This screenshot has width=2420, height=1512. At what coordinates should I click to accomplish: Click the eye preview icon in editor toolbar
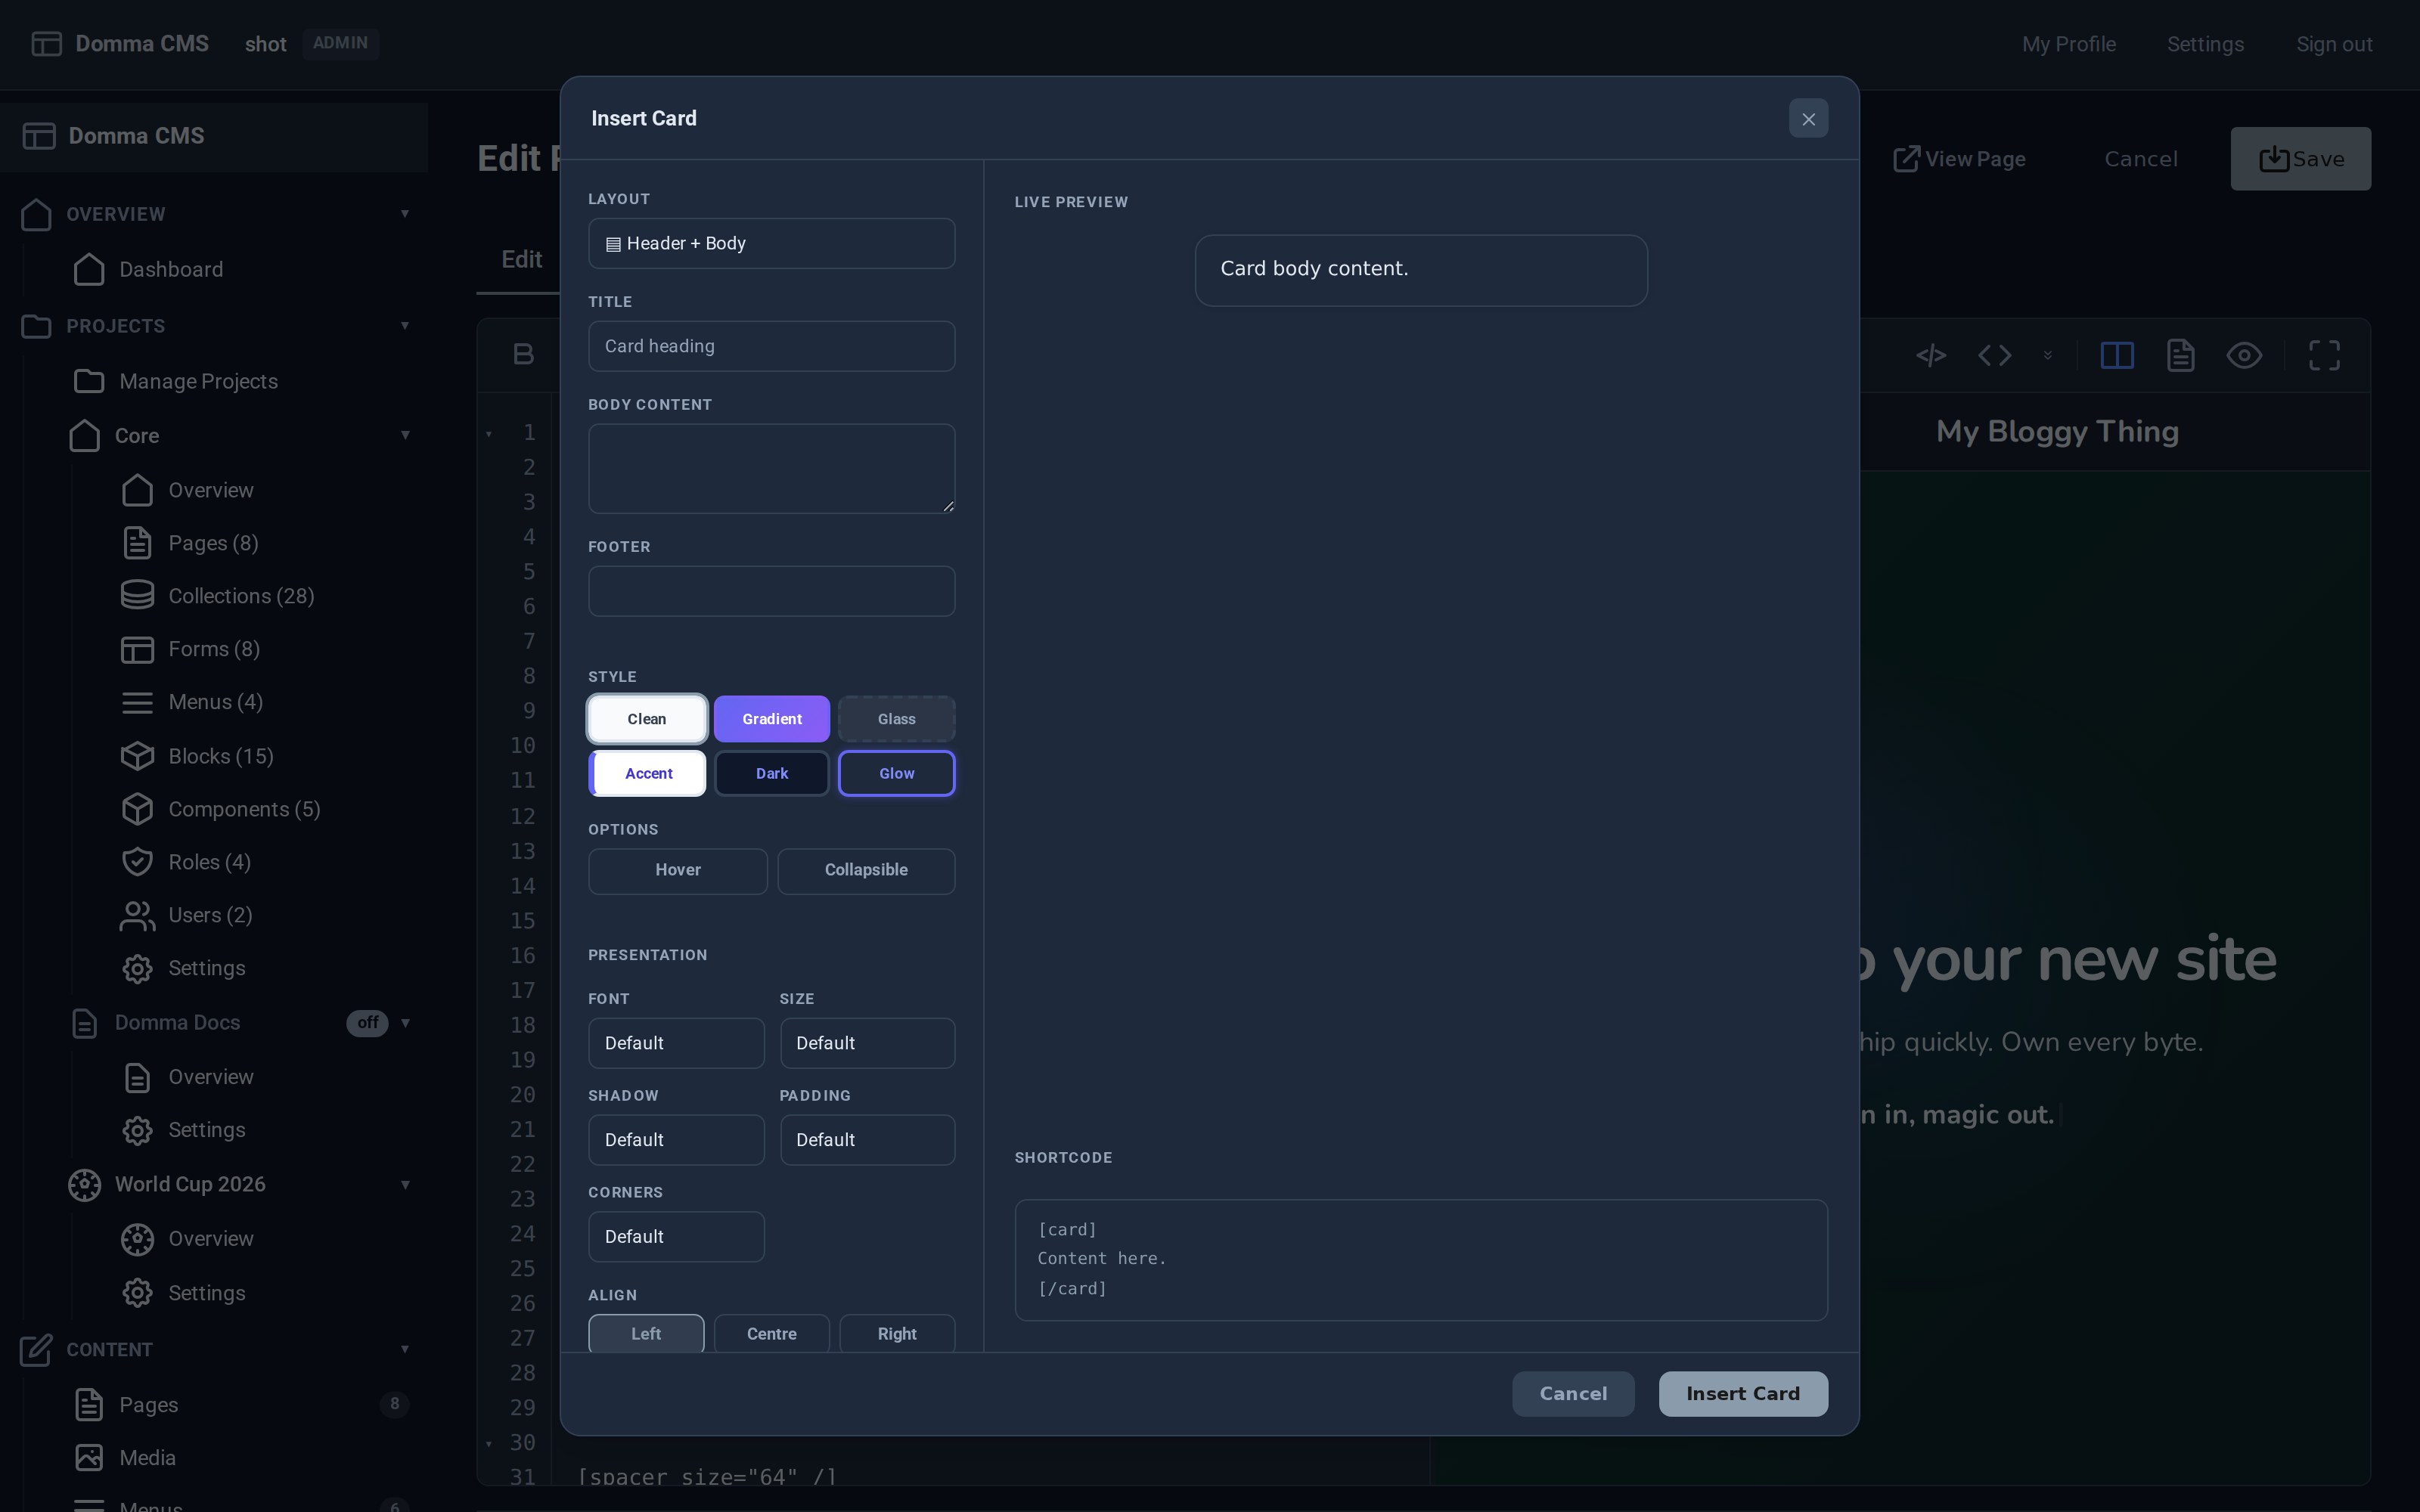pos(2244,355)
